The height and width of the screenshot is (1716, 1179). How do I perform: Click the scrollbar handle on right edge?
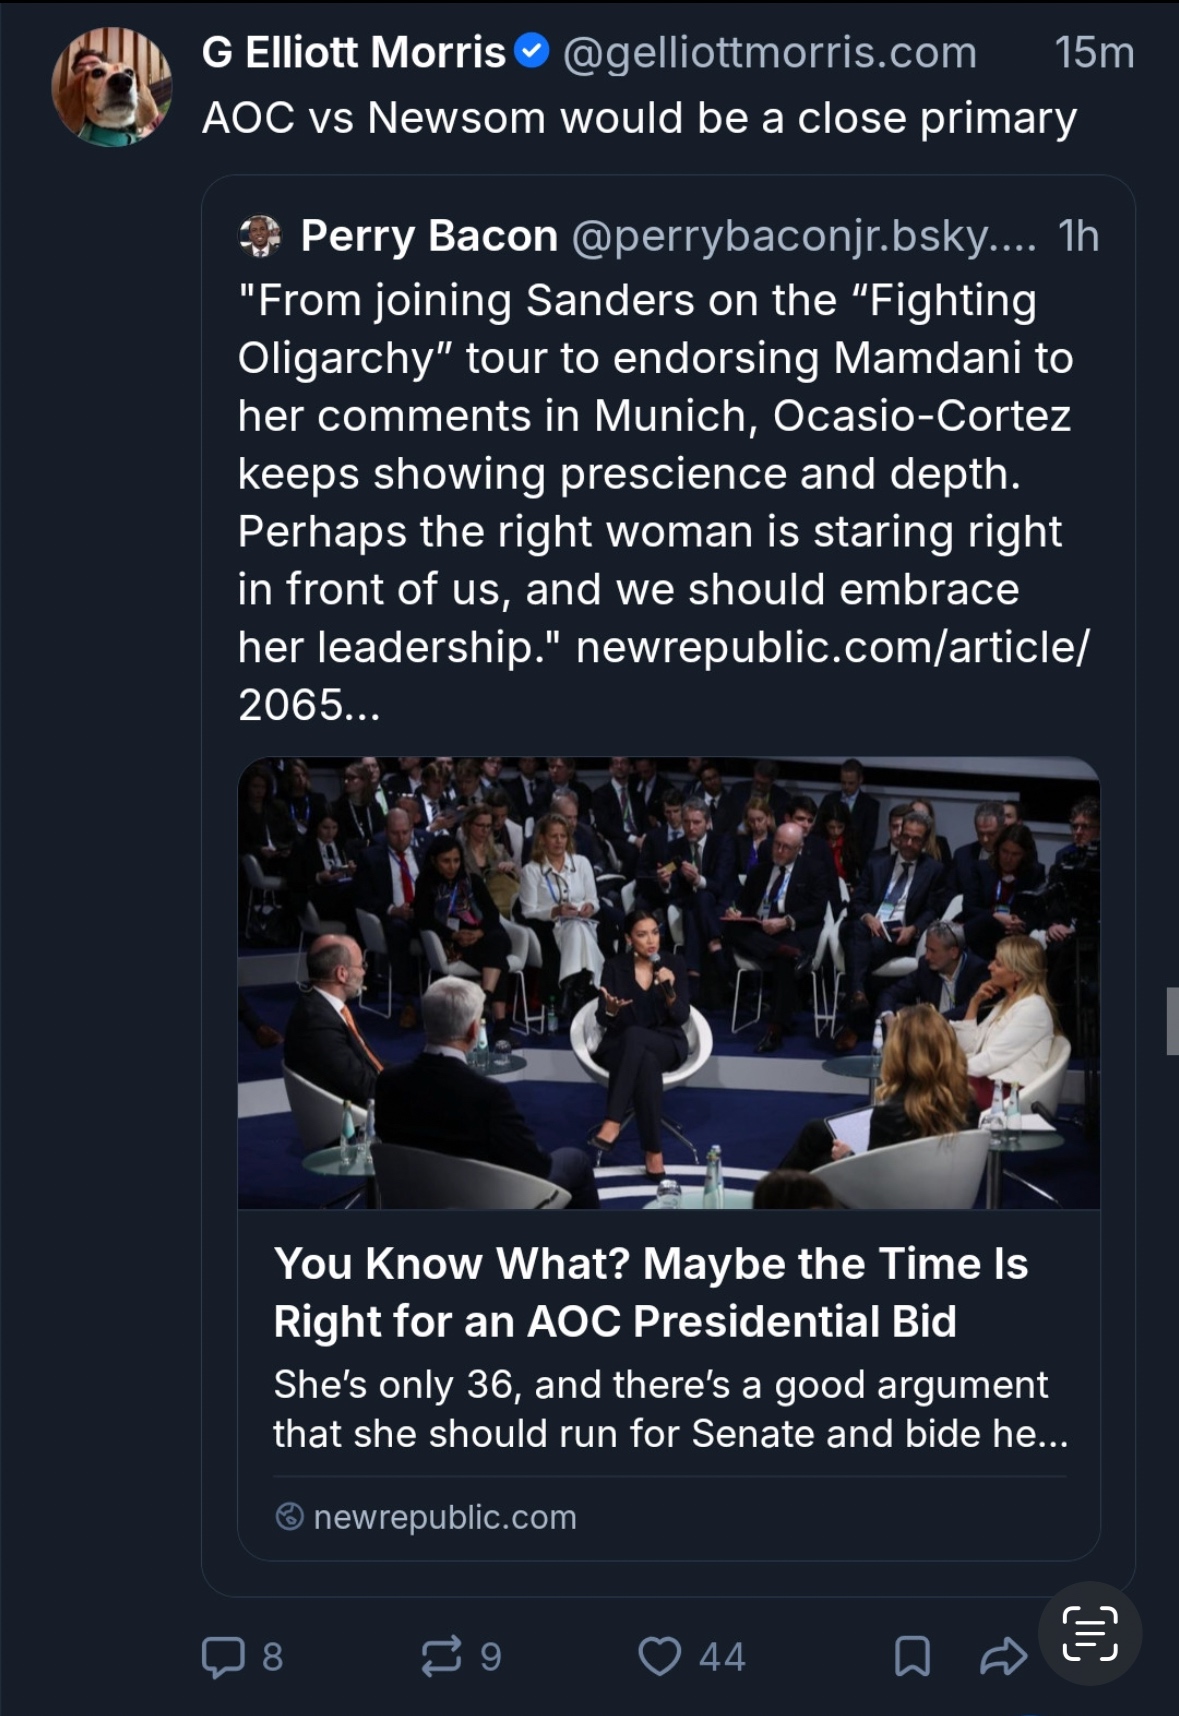pos(1172,1020)
